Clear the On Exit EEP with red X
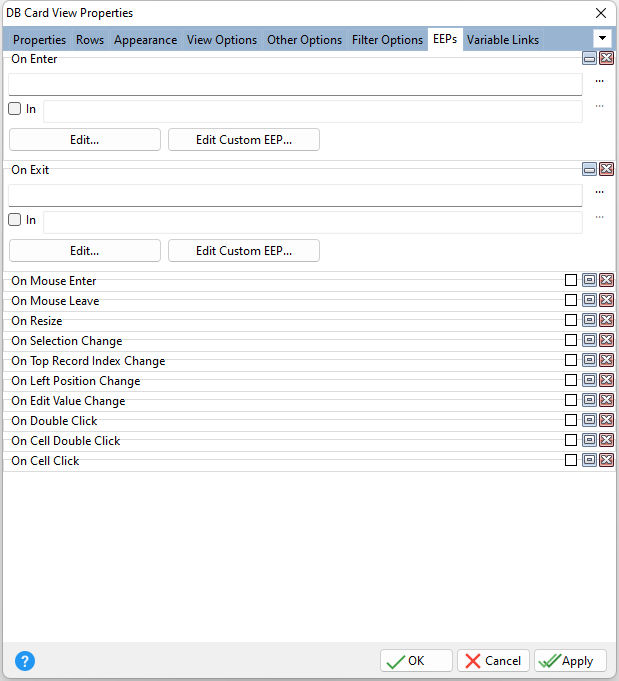The width and height of the screenshot is (619, 681). [x=606, y=169]
